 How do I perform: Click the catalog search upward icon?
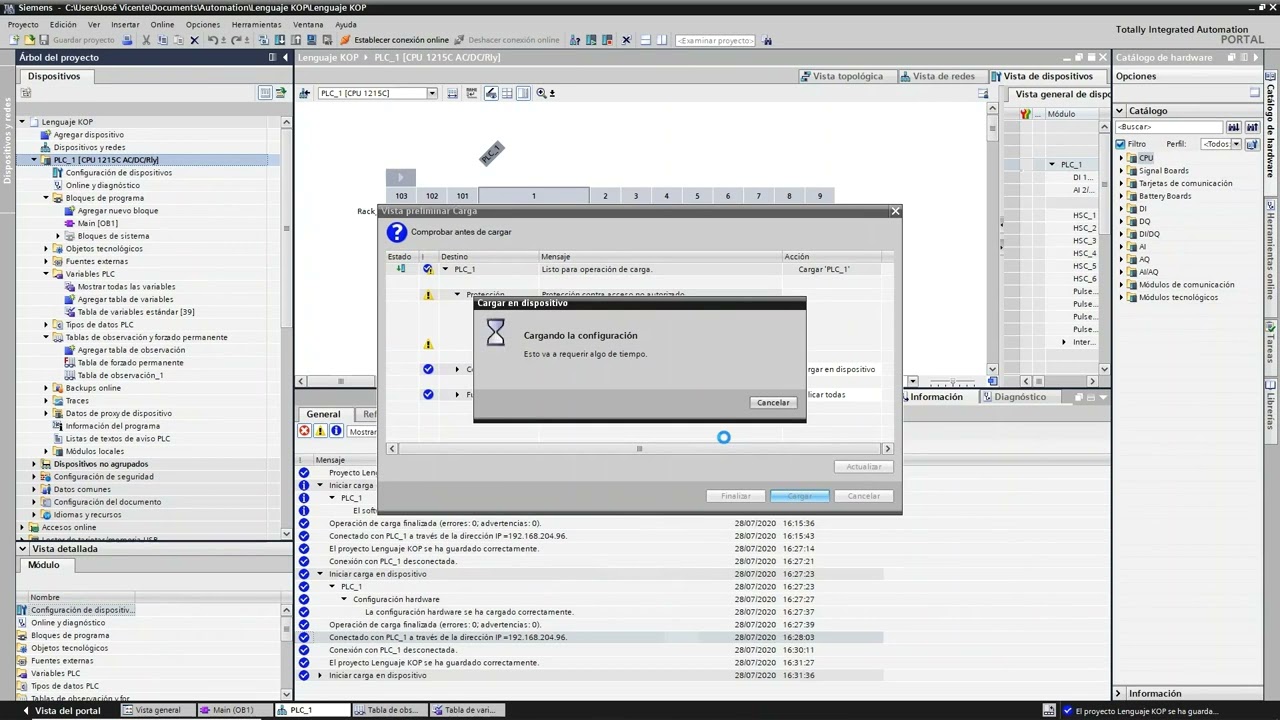pos(1251,127)
